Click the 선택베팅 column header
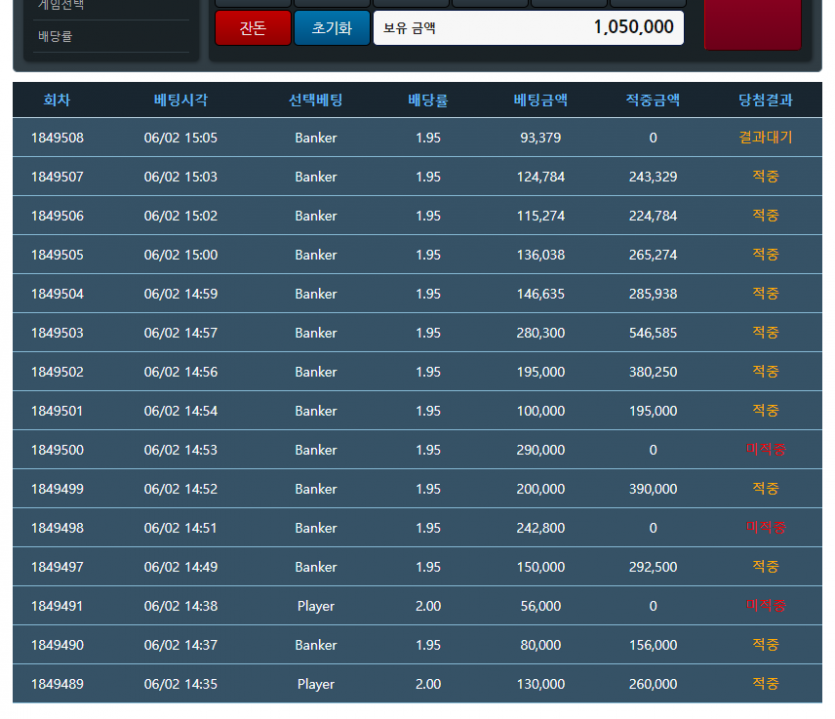 pyautogui.click(x=316, y=100)
